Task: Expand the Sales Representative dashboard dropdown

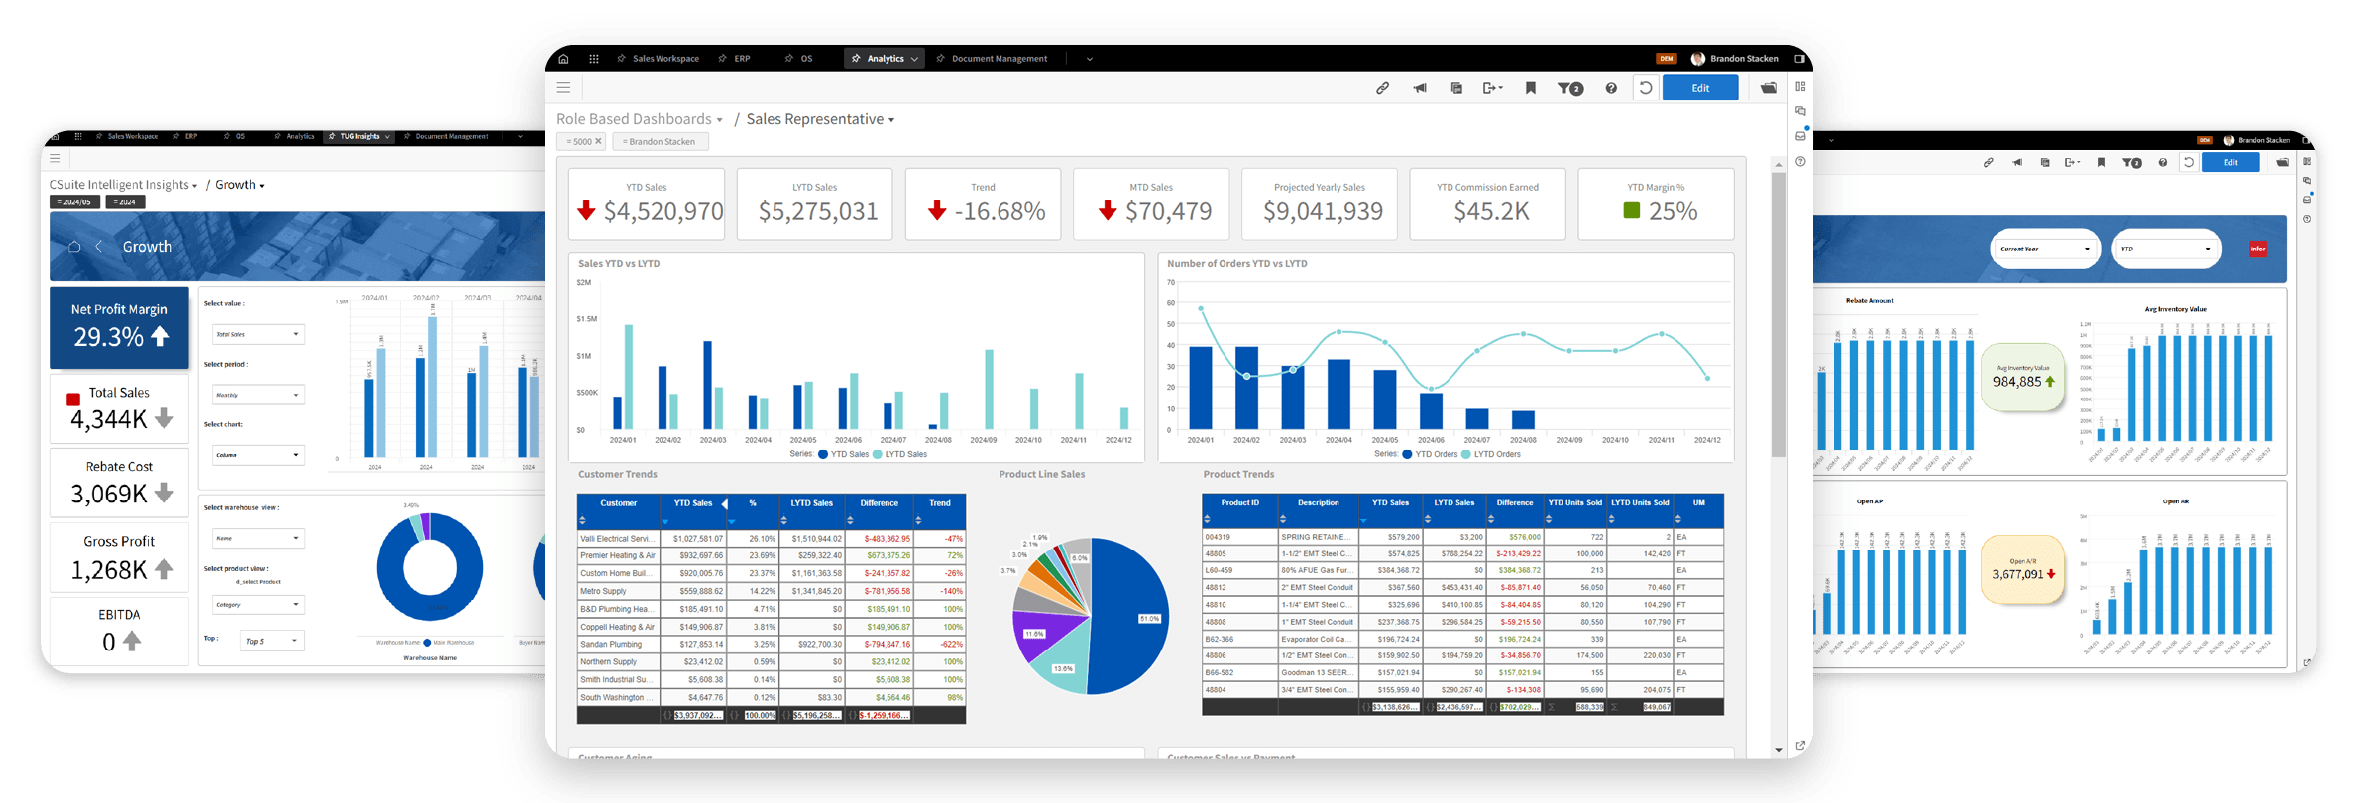Action: (x=891, y=120)
